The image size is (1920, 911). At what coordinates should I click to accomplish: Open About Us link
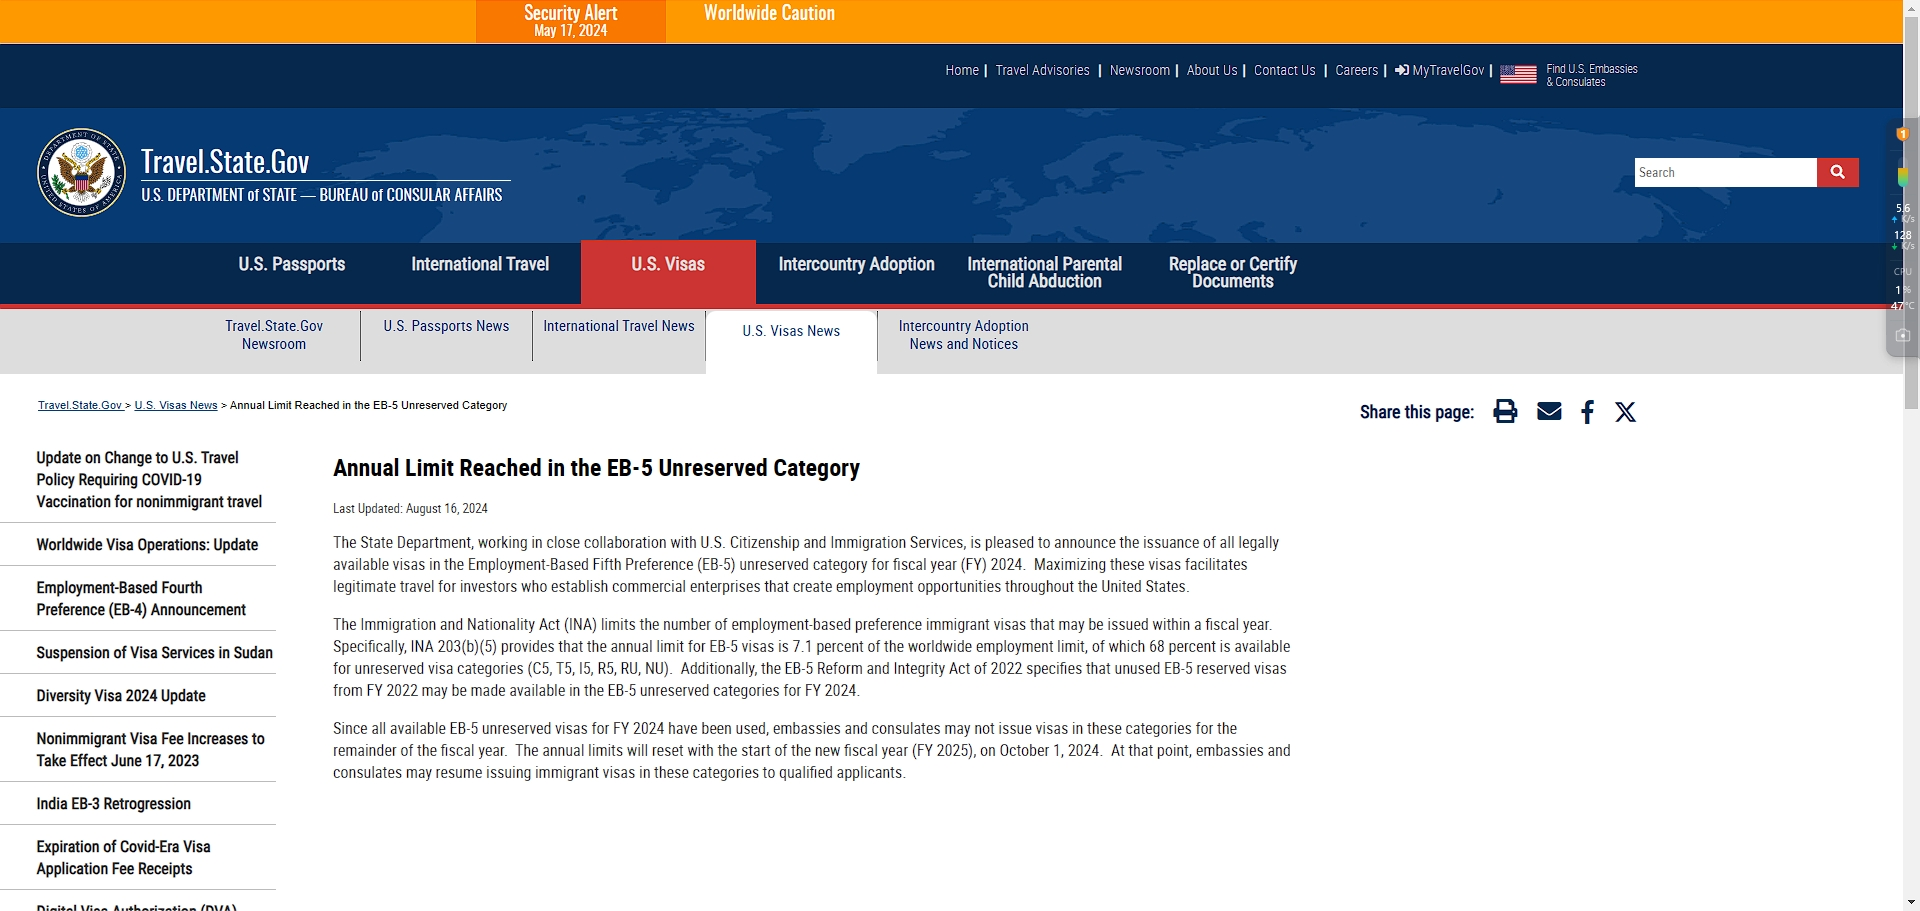tap(1211, 70)
